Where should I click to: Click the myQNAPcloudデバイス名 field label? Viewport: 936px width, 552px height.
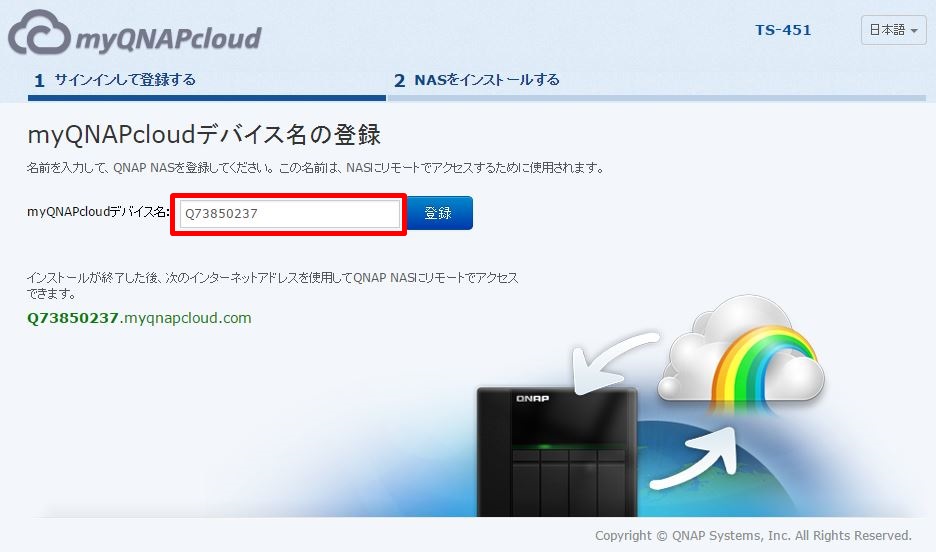pos(98,212)
